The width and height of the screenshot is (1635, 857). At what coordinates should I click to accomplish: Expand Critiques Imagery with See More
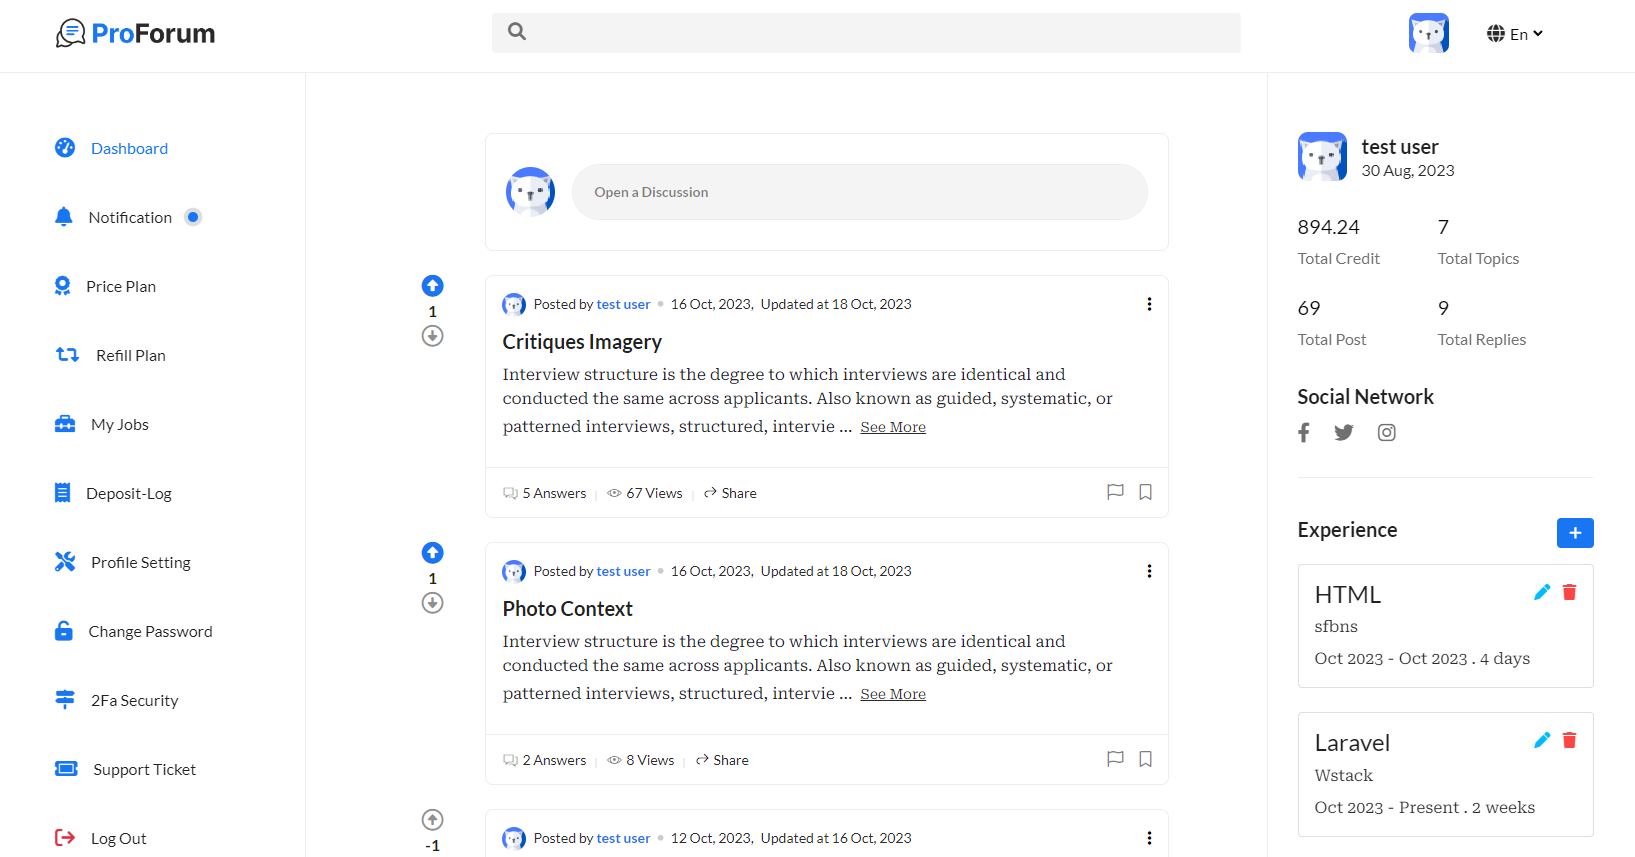893,428
